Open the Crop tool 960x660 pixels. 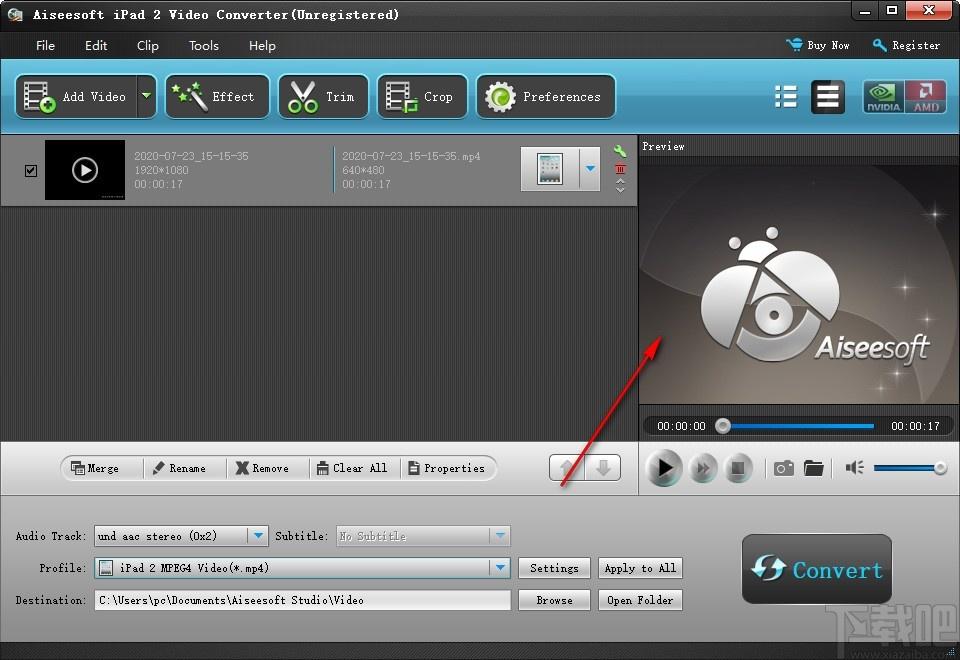tap(422, 96)
